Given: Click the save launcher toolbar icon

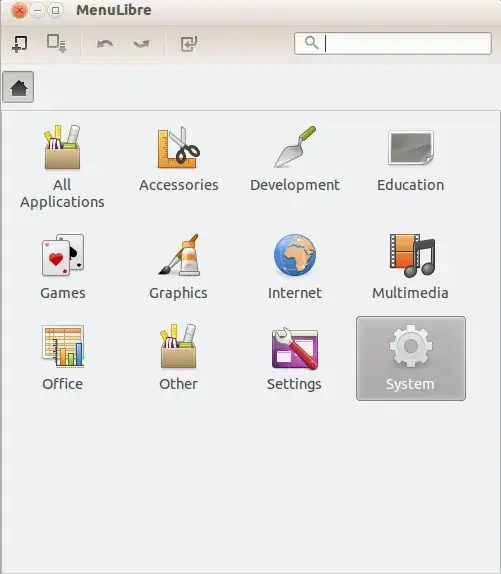Looking at the screenshot, I should coord(56,44).
